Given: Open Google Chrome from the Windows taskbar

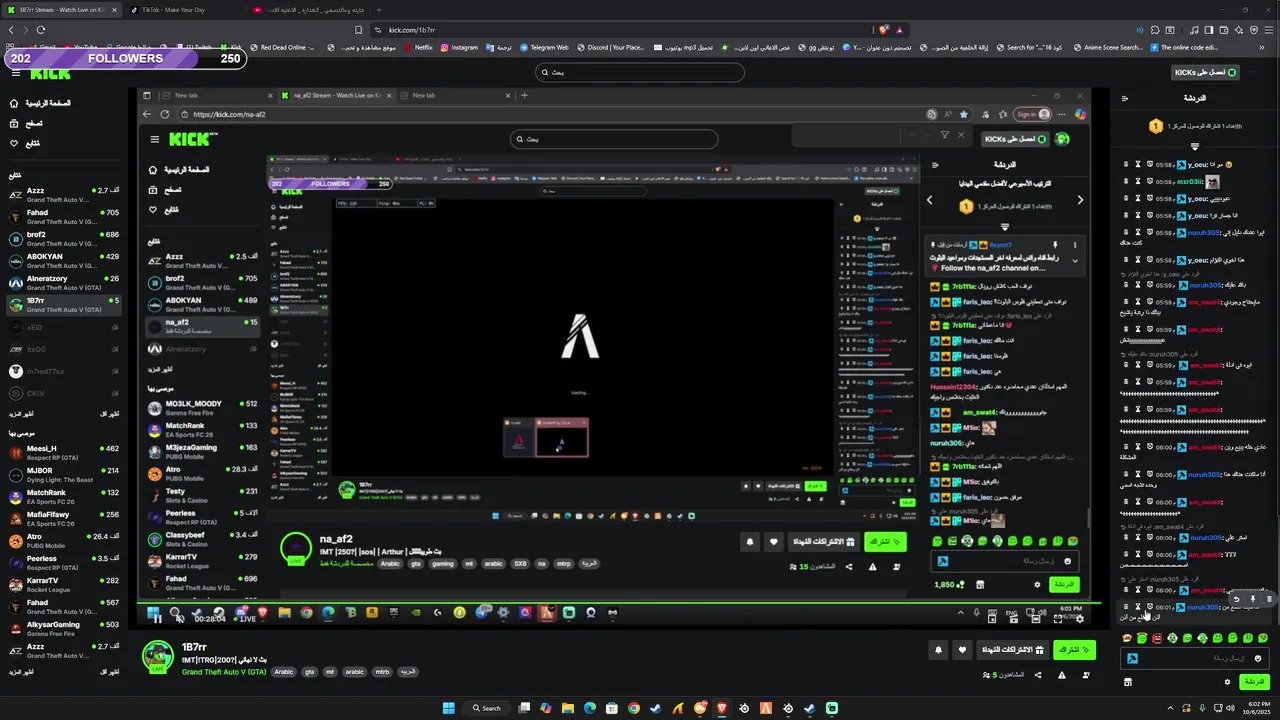Looking at the screenshot, I should [x=634, y=708].
